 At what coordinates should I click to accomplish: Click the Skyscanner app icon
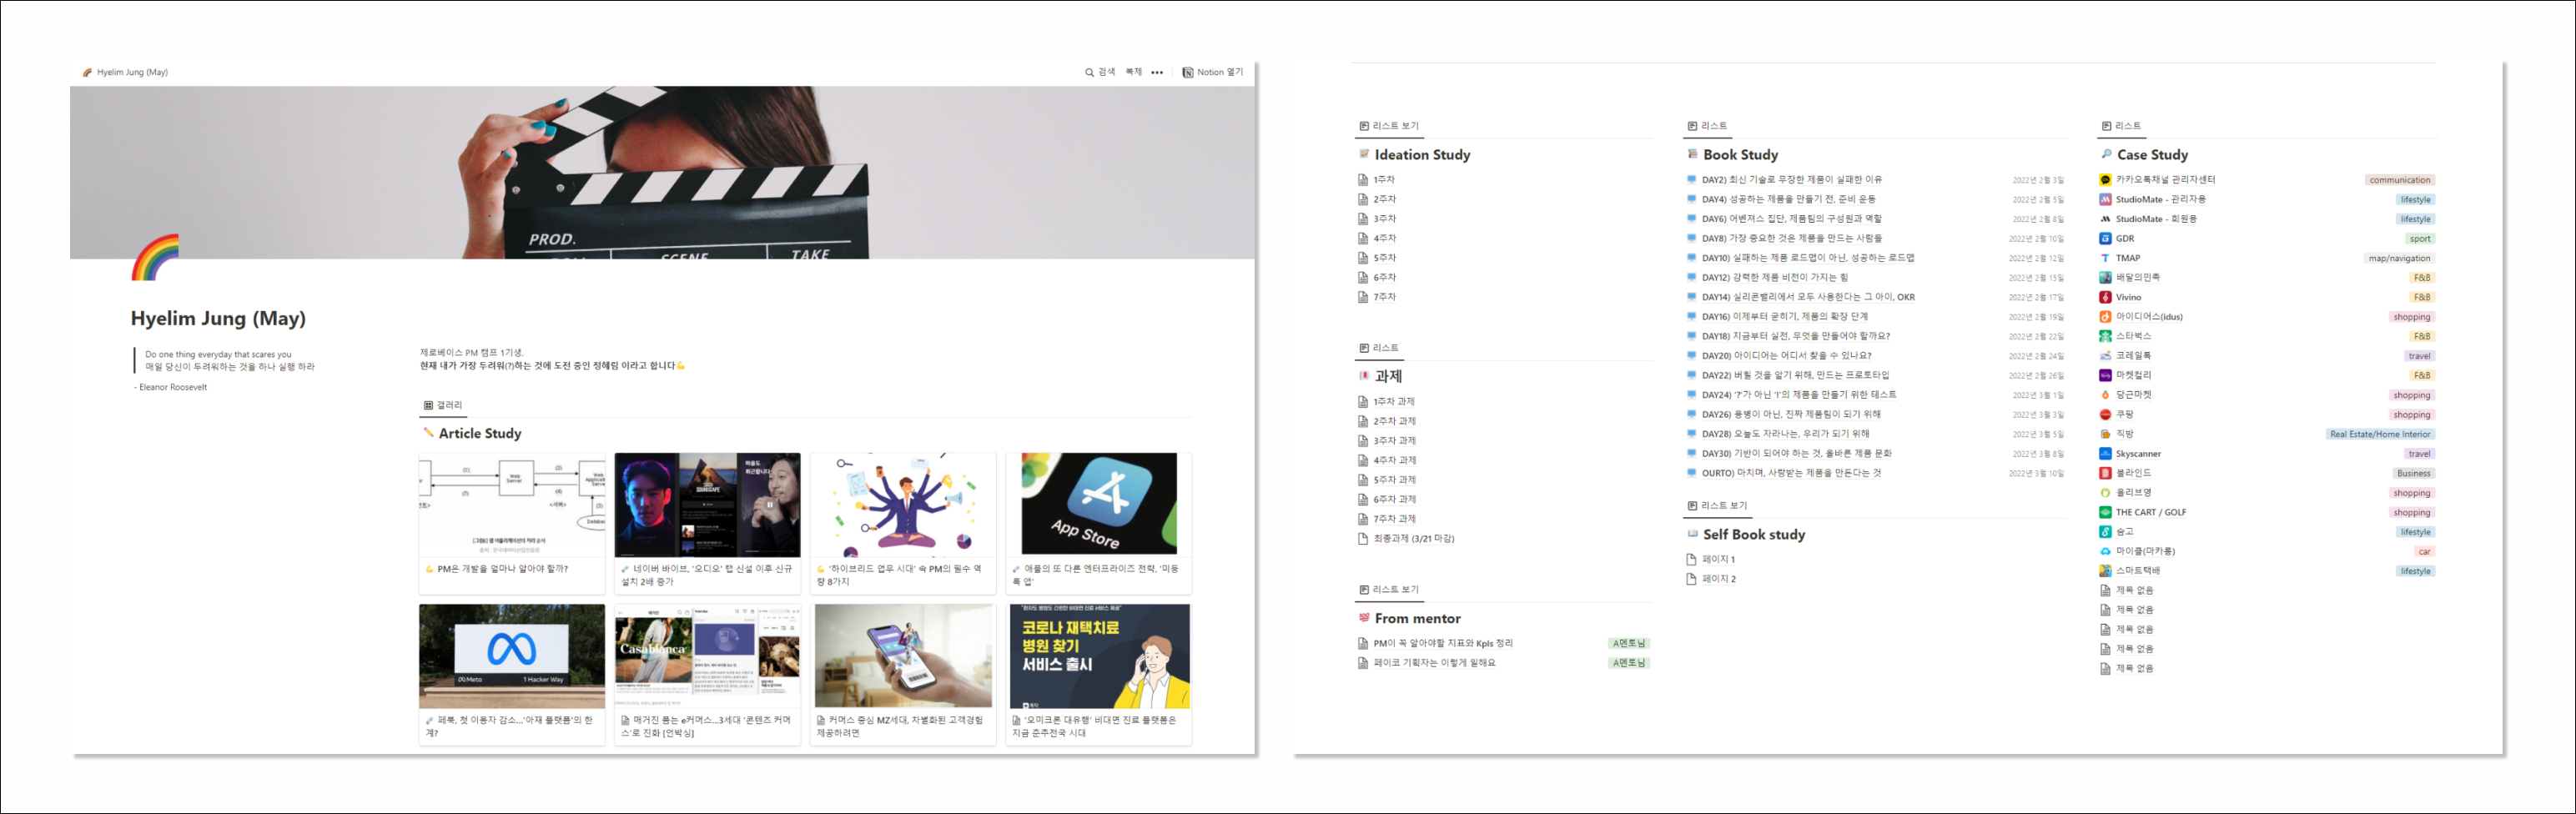coord(2105,453)
